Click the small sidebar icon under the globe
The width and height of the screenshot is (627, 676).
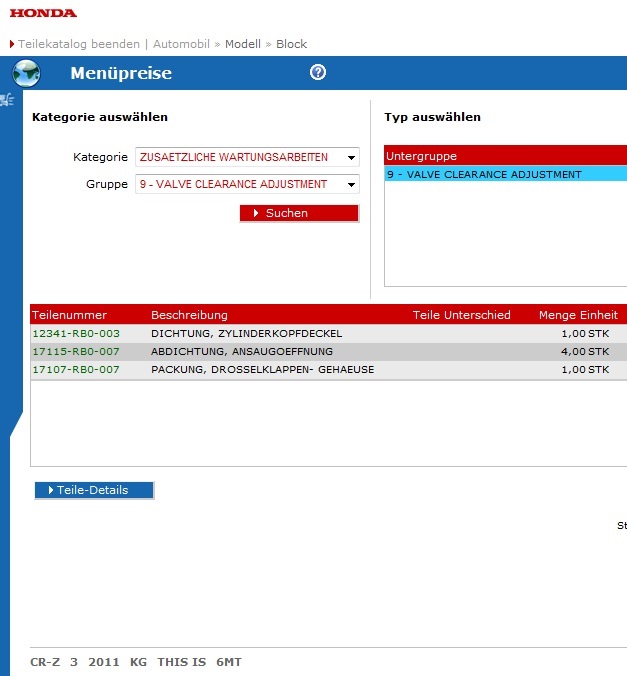point(7,99)
